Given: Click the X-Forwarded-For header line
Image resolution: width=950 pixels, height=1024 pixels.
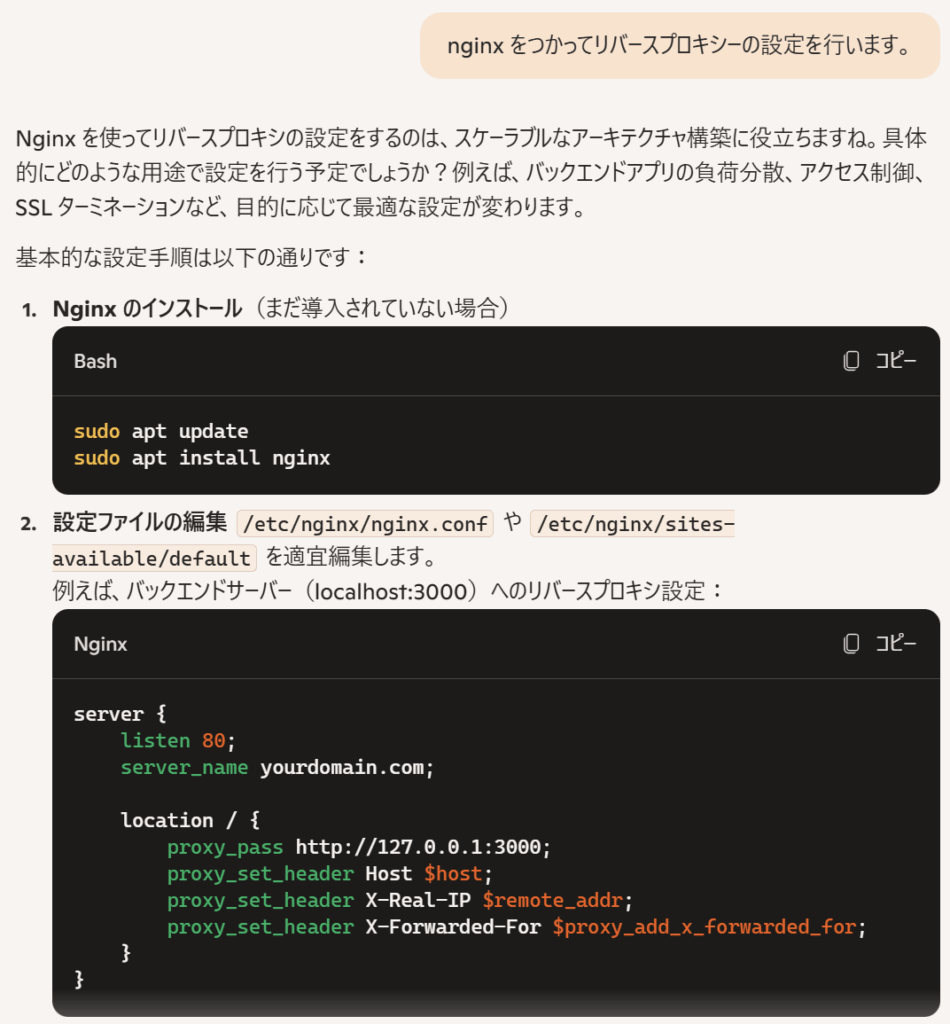Looking at the screenshot, I should [x=516, y=927].
